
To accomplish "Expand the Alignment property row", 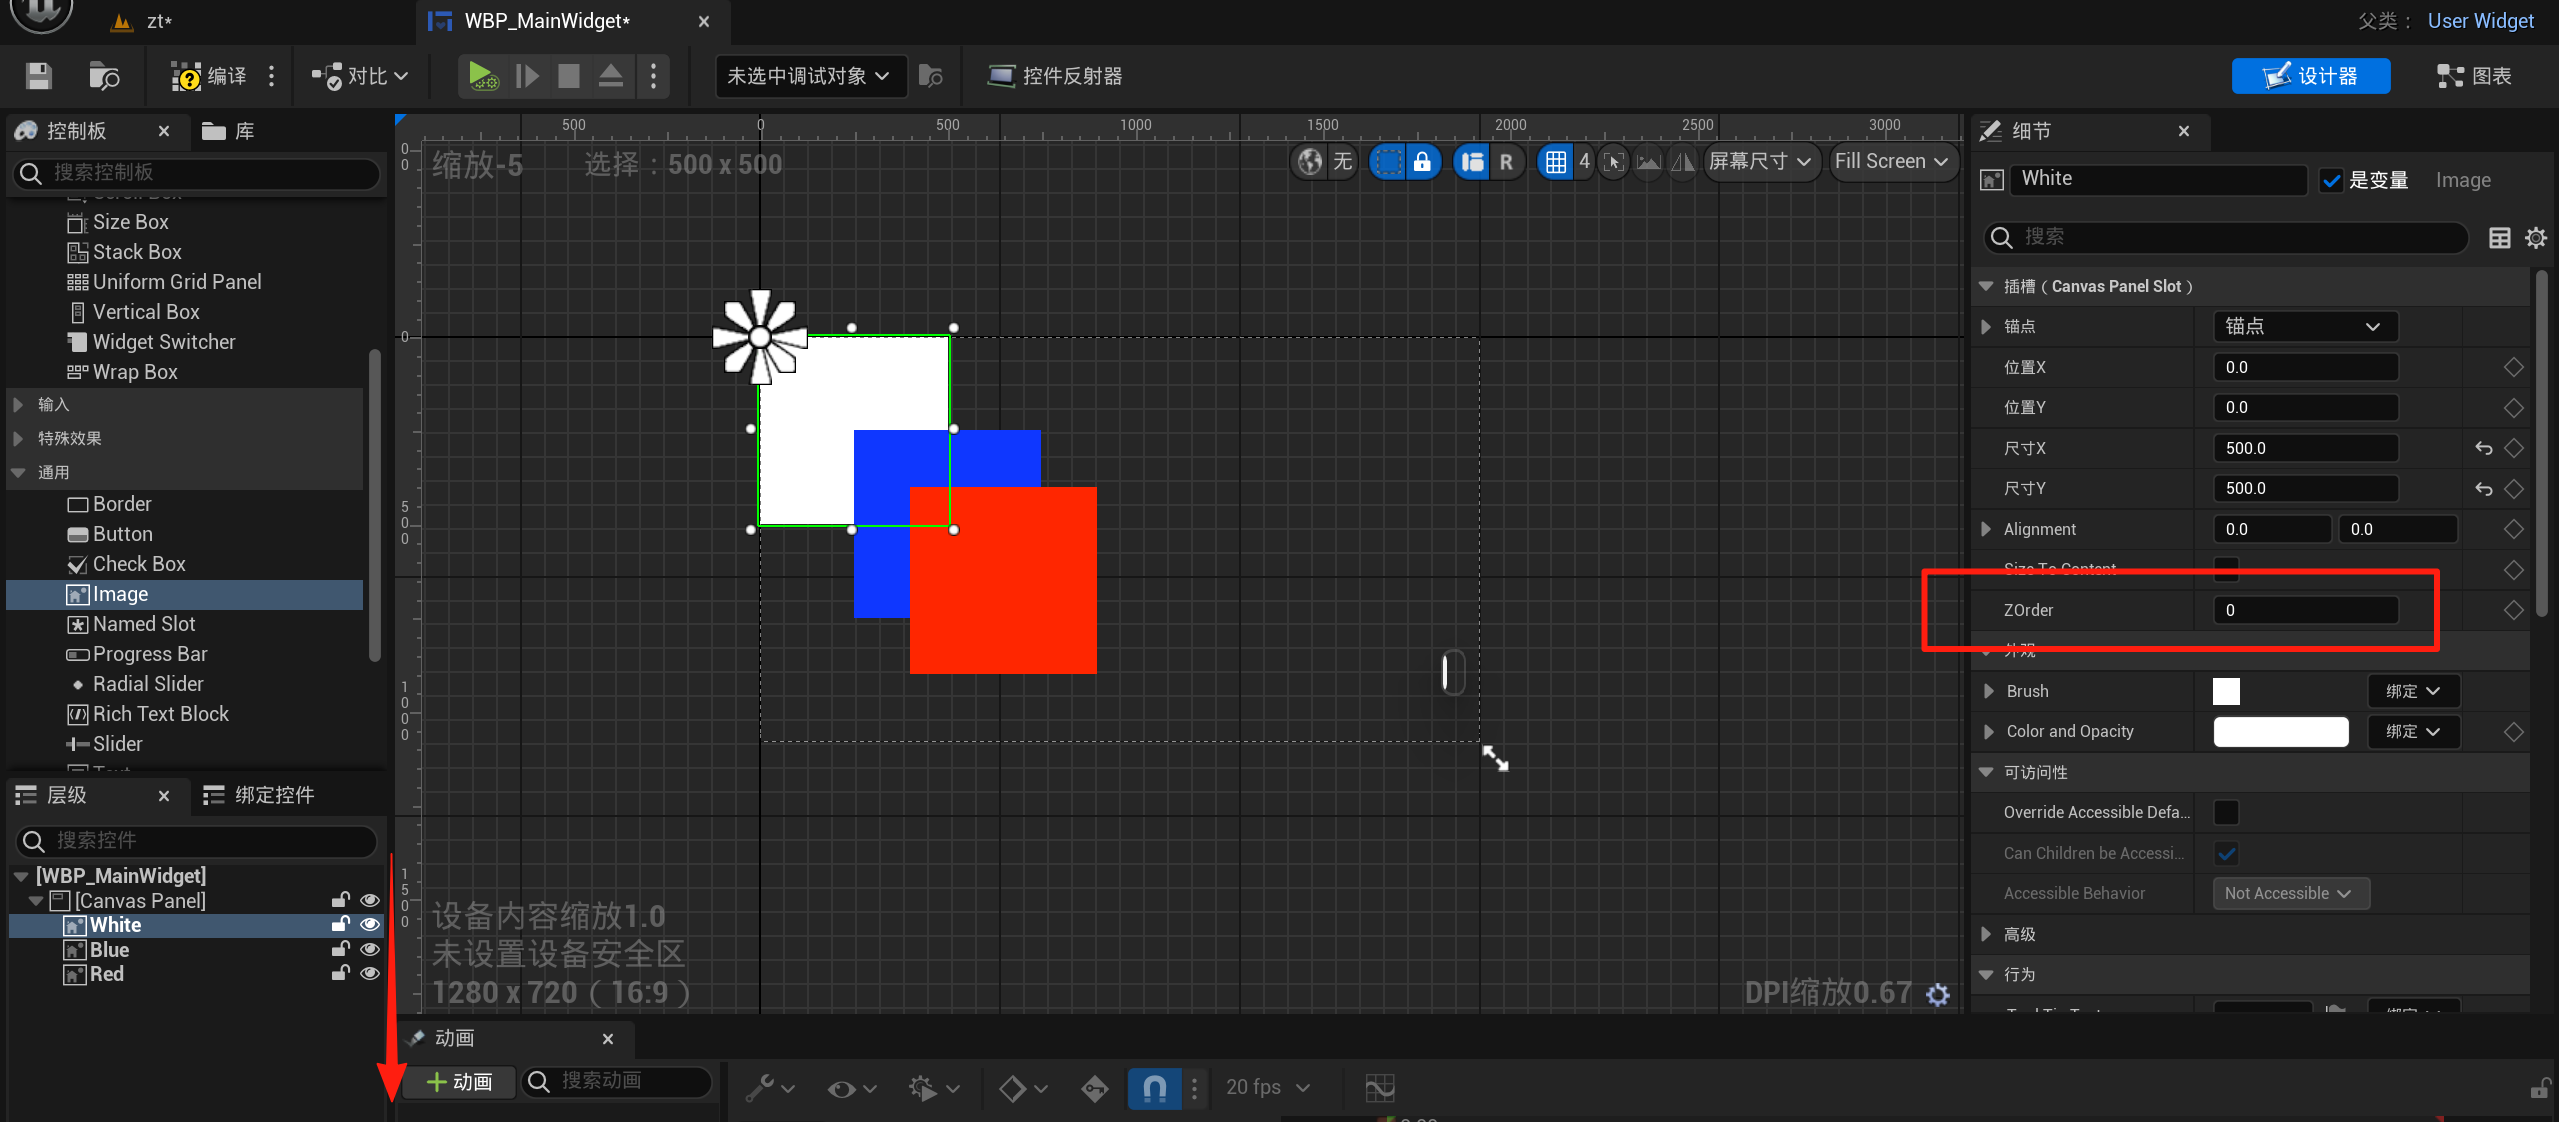I will (1986, 529).
